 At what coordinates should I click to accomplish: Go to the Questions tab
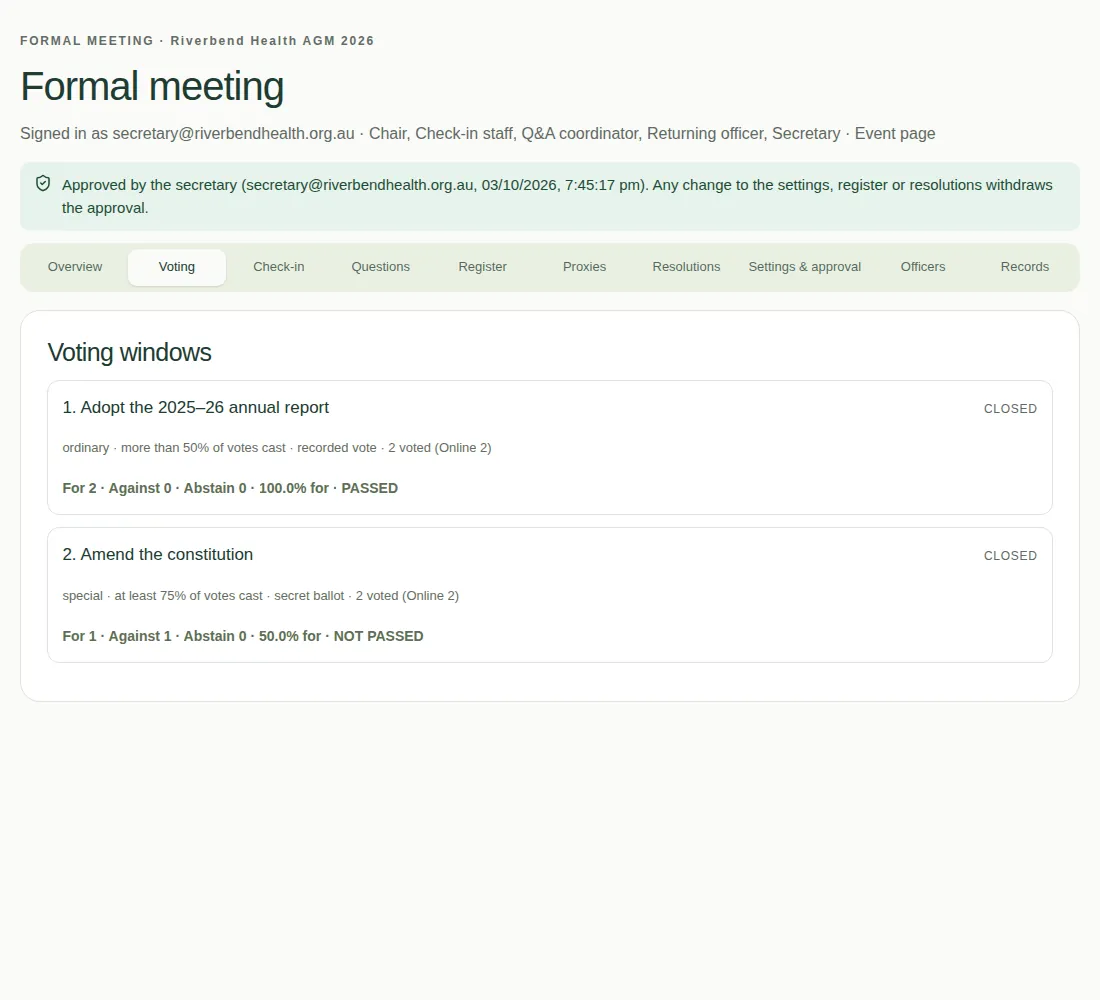tap(380, 267)
